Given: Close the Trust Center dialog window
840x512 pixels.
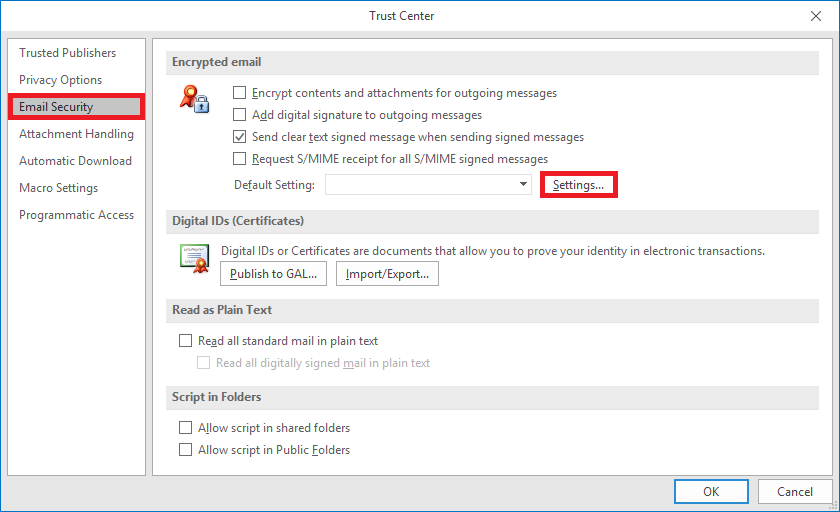Looking at the screenshot, I should point(814,16).
